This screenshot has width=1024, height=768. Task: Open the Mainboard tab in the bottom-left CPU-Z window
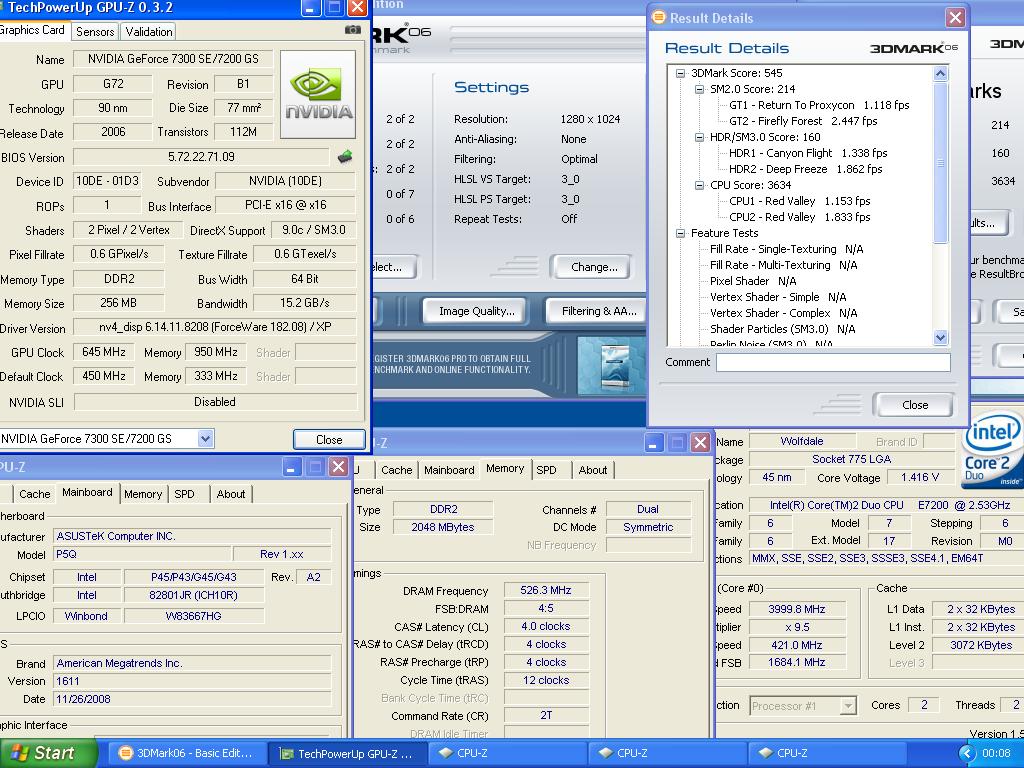click(88, 492)
